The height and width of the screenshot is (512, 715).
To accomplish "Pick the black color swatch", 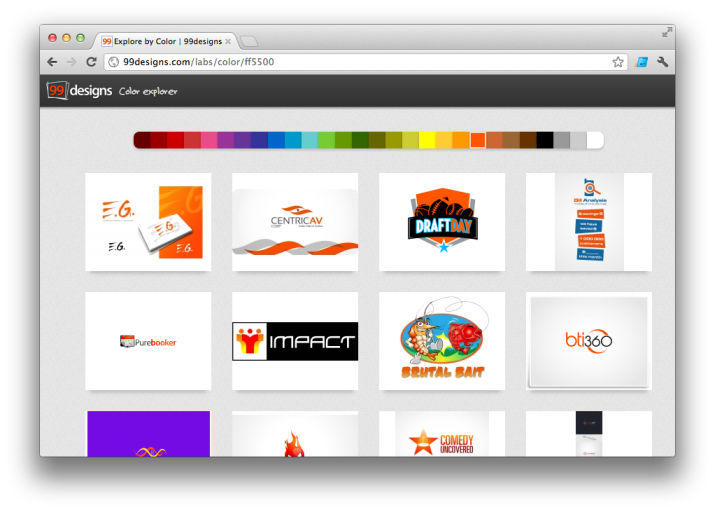I will pos(545,140).
